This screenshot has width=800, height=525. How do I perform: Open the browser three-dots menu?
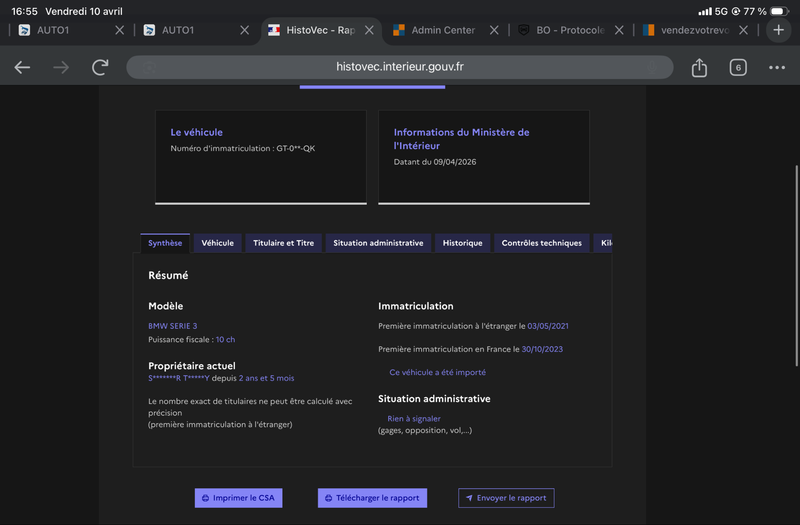(x=777, y=67)
